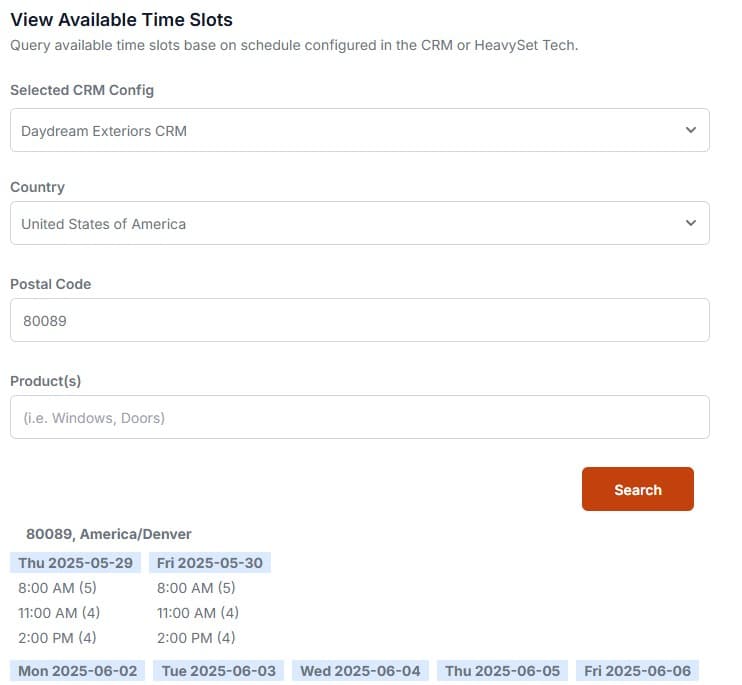The height and width of the screenshot is (685, 742).
Task: Select the Fri 2025-05-30 date header
Action: click(x=210, y=563)
